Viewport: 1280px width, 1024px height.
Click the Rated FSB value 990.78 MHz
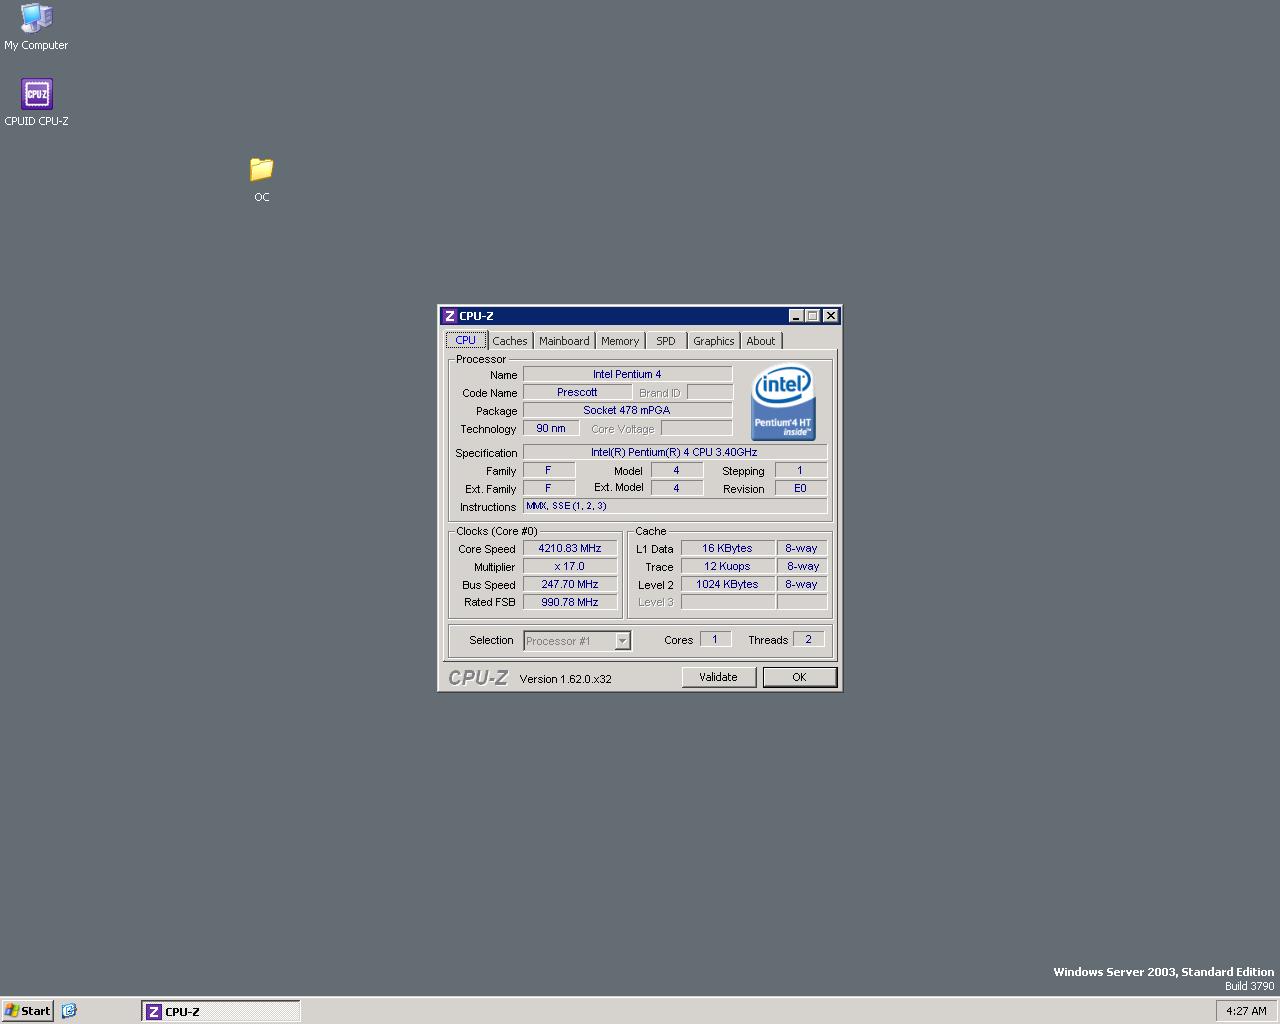pos(570,602)
